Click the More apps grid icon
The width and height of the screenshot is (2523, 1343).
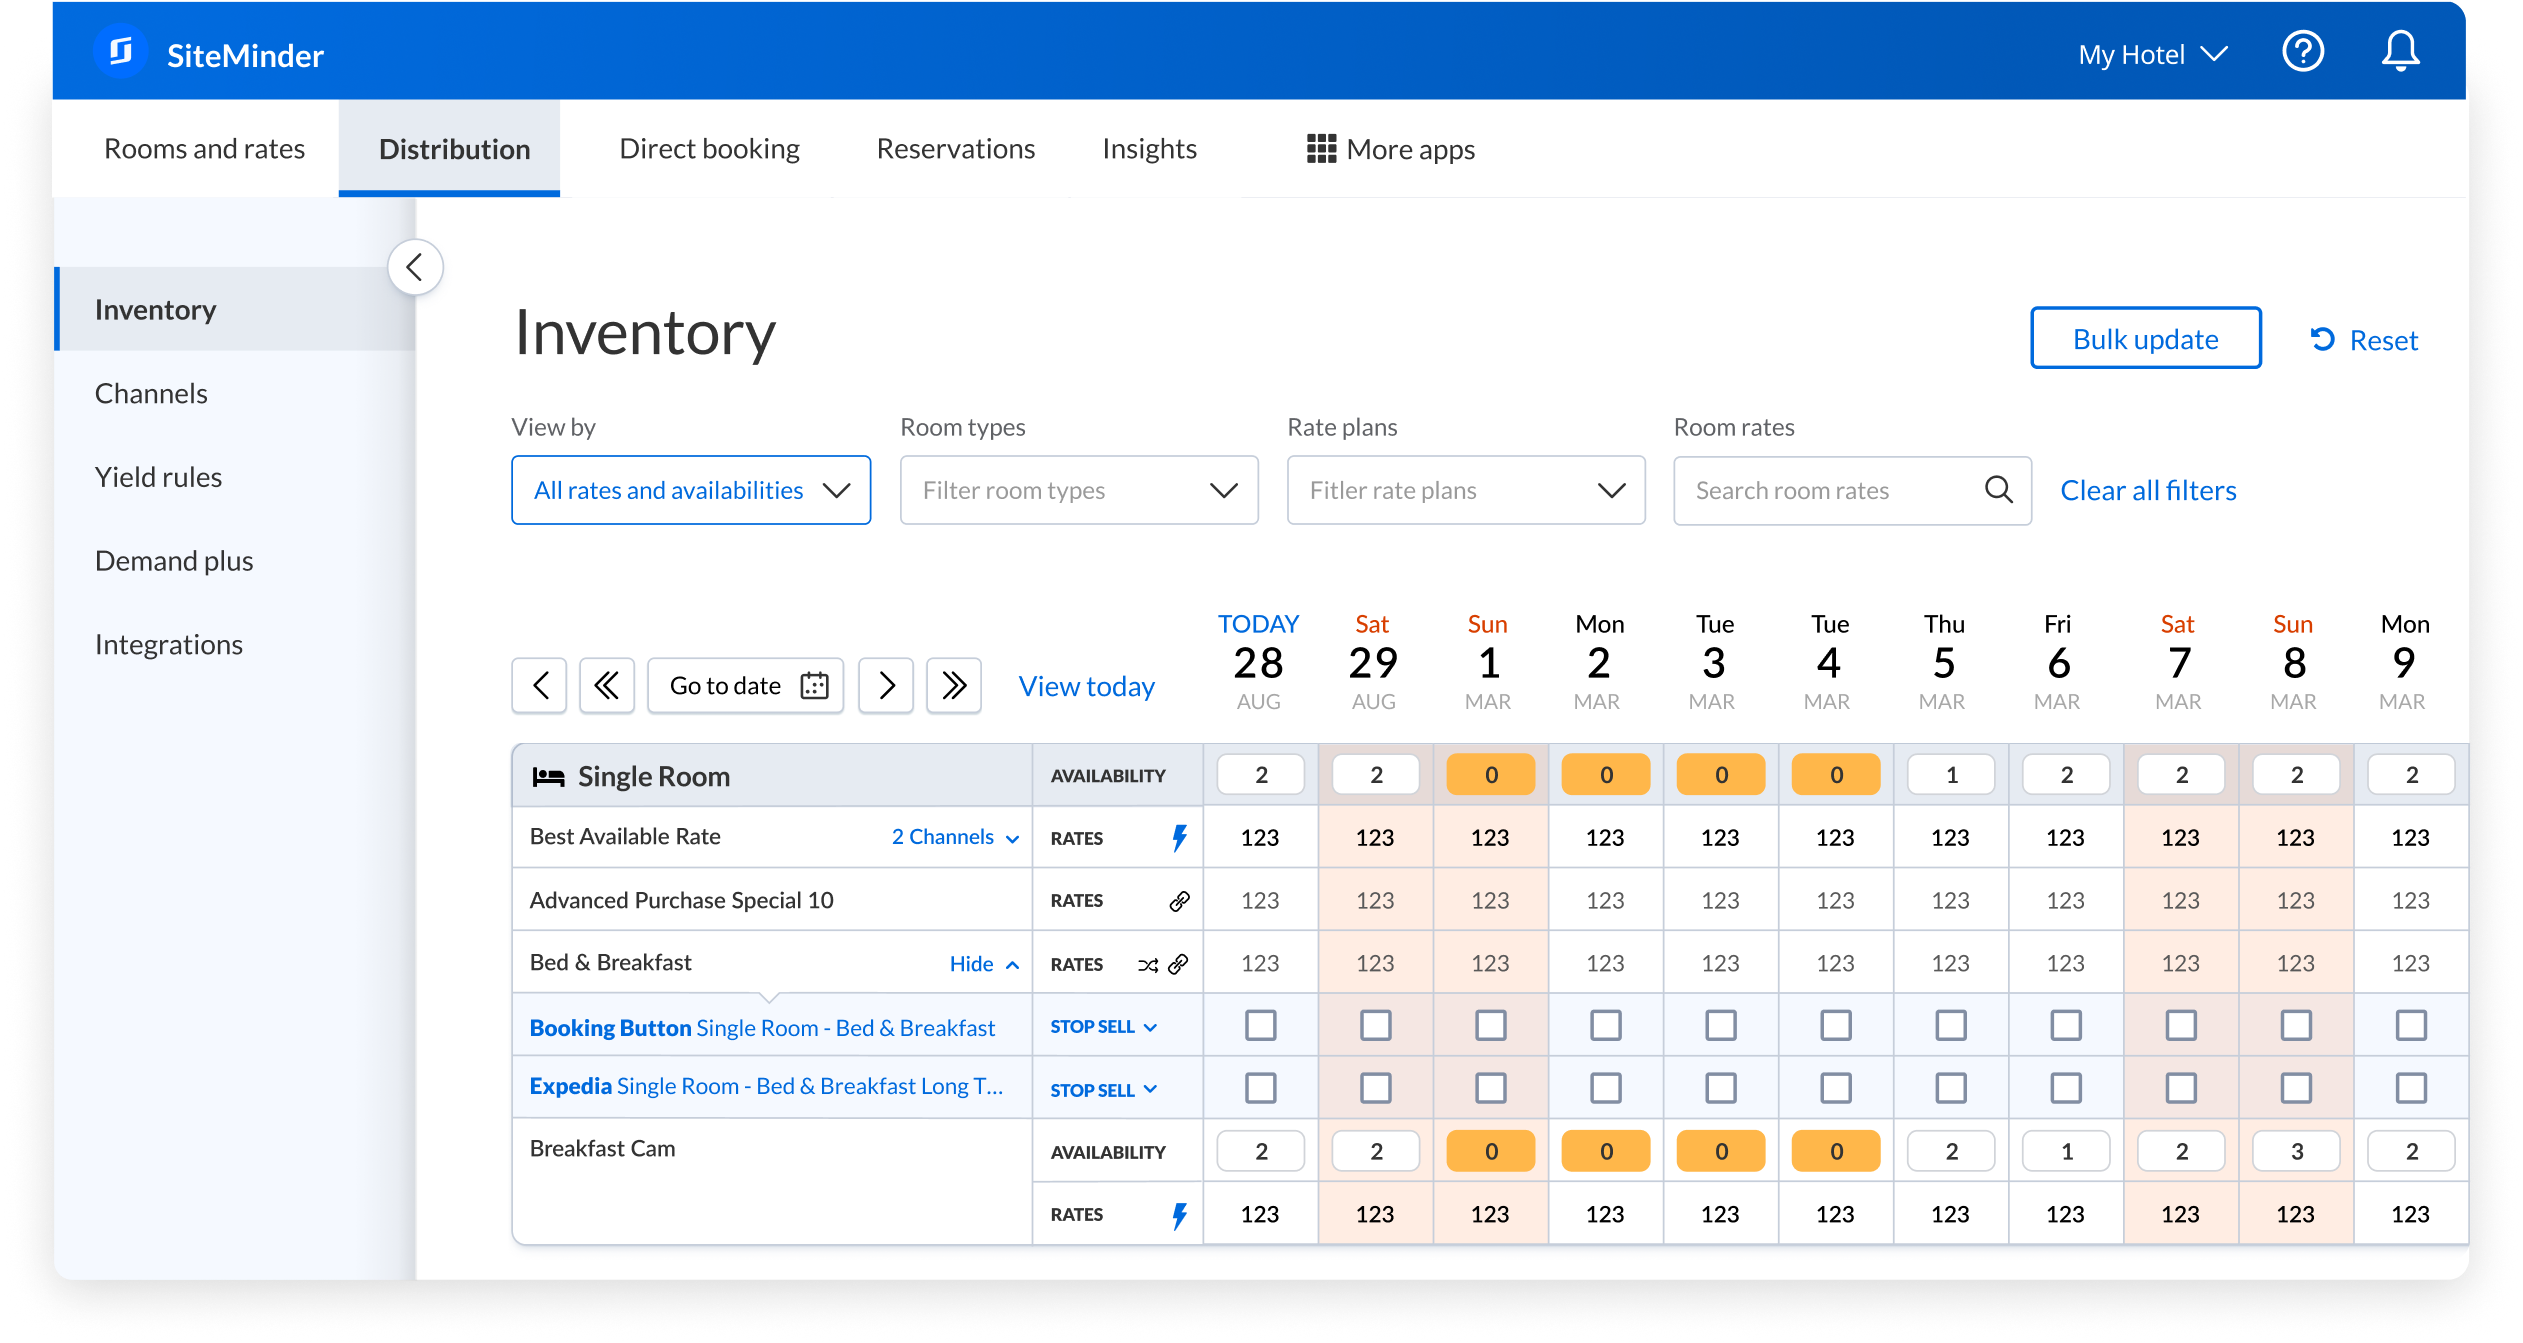click(1321, 149)
